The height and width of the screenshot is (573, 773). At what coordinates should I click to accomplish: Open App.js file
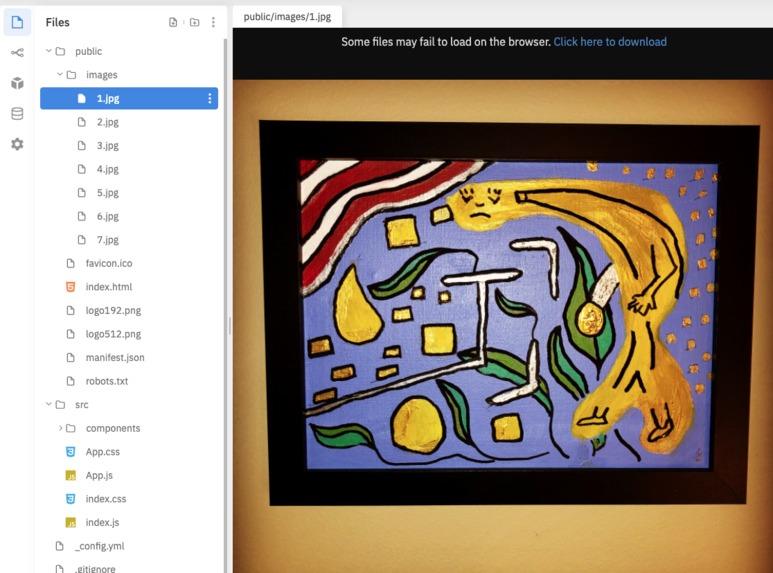[x=99, y=475]
